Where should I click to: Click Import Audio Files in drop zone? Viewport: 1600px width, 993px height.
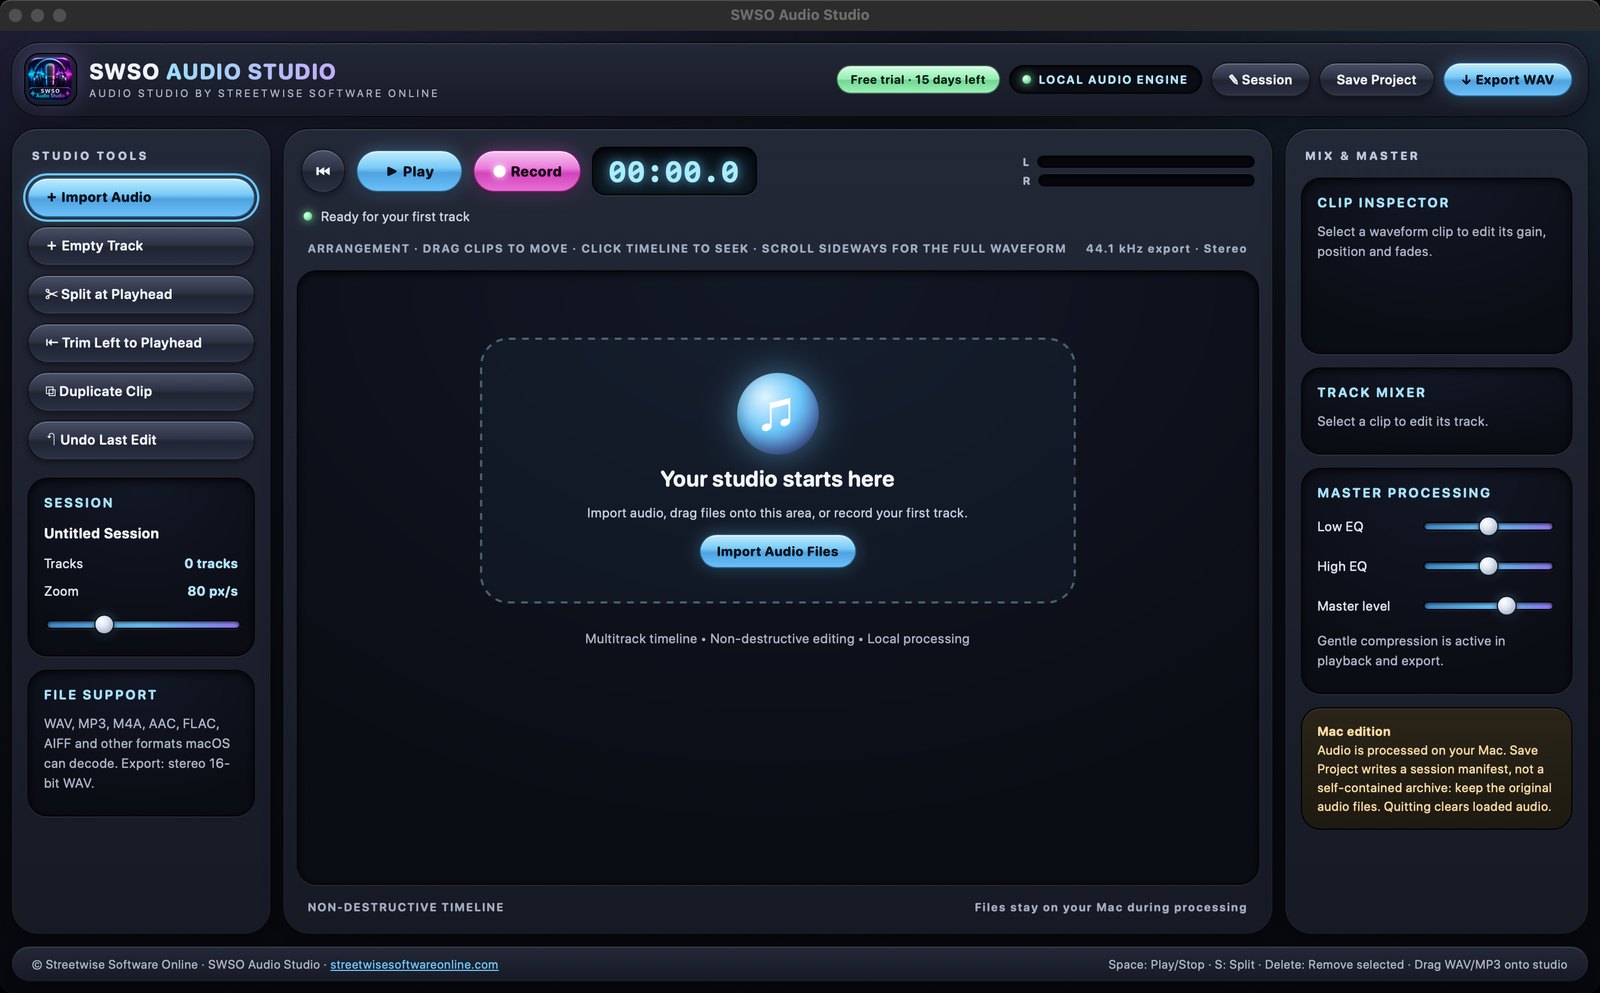pyautogui.click(x=777, y=551)
